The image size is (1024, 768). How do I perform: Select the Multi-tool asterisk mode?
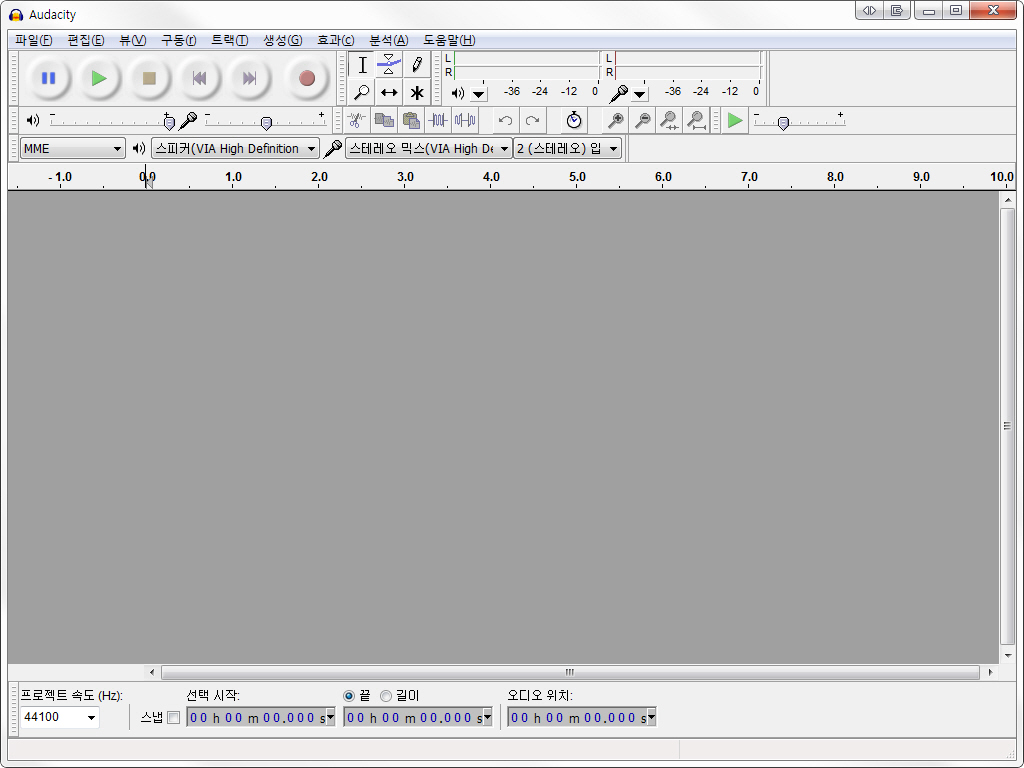coord(417,92)
